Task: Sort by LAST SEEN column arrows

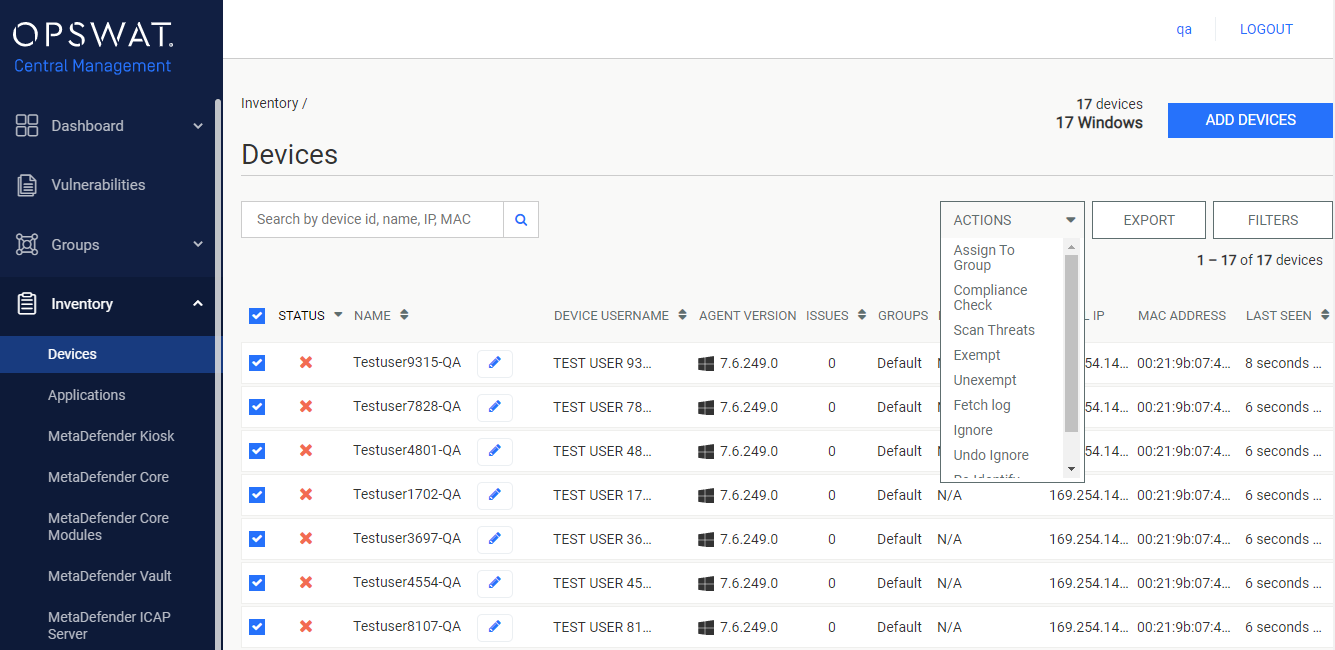Action: (1325, 315)
